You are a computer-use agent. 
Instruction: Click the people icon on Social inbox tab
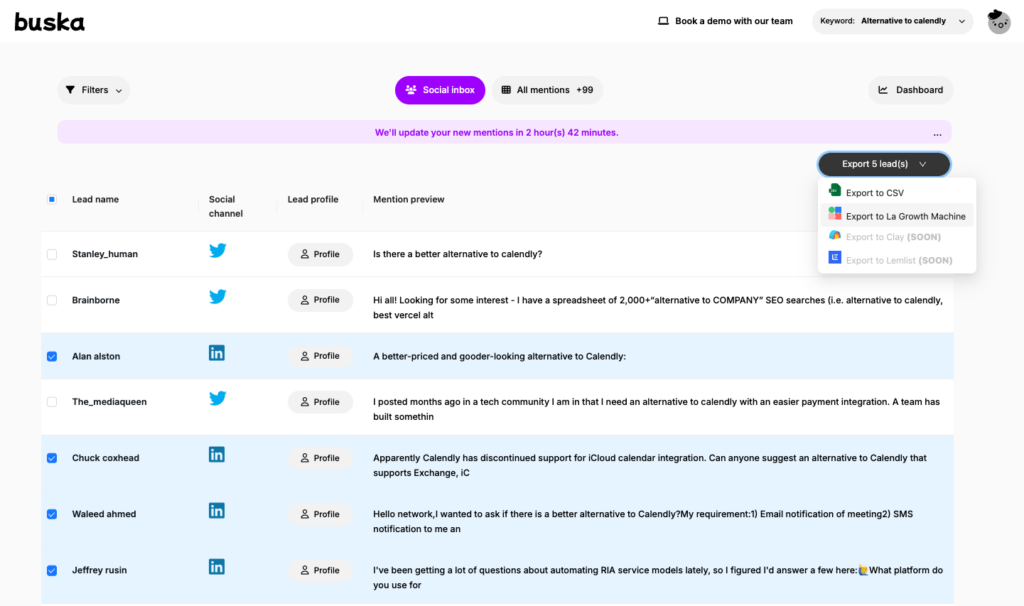pyautogui.click(x=411, y=90)
